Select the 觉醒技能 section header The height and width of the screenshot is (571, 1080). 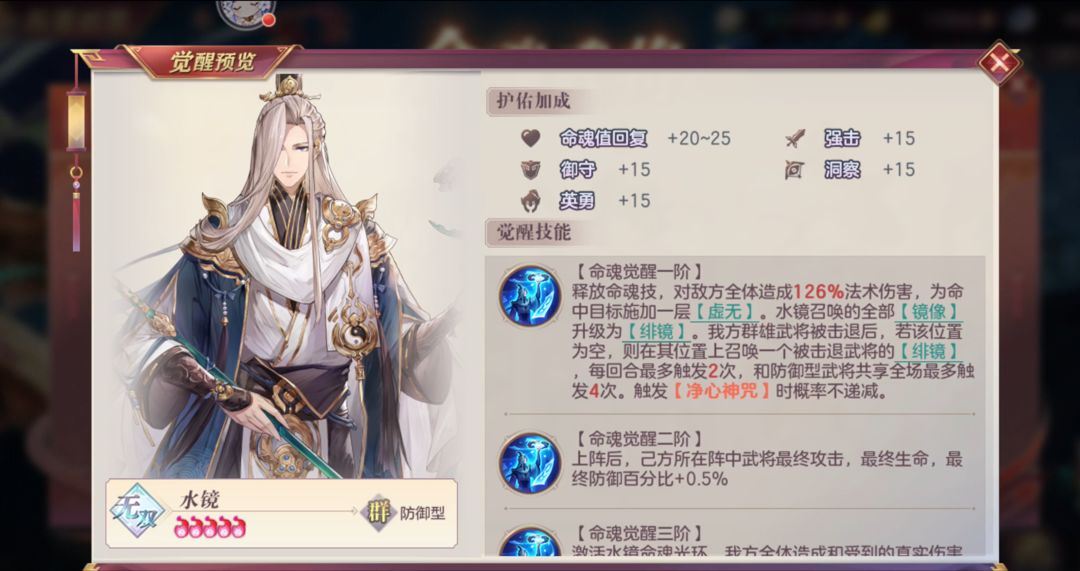[x=534, y=232]
